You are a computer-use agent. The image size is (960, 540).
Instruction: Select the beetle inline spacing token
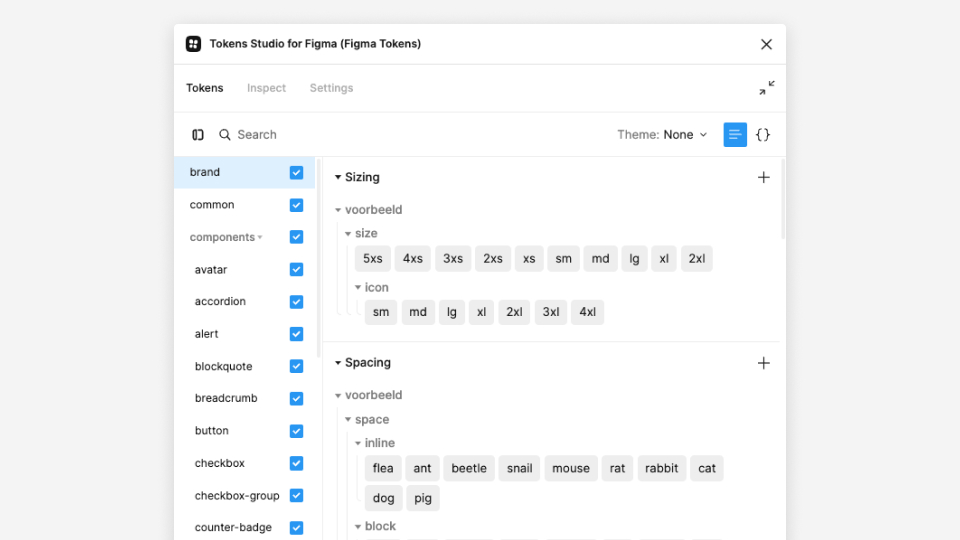pos(469,468)
